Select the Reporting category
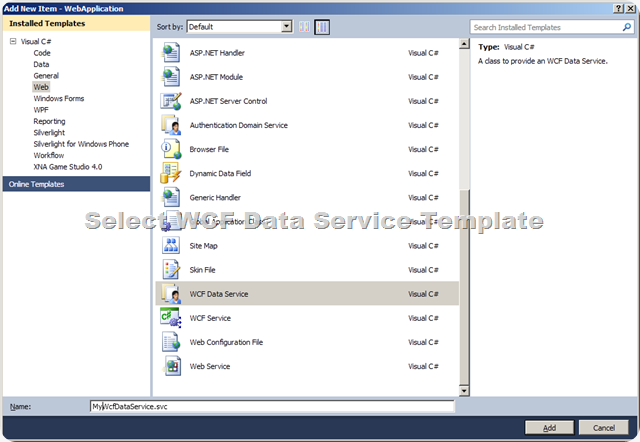 click(49, 121)
